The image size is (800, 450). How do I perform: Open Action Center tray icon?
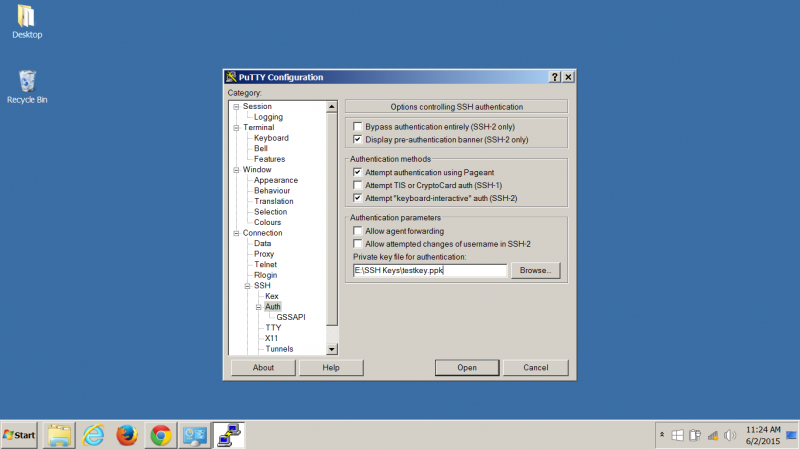pos(695,435)
